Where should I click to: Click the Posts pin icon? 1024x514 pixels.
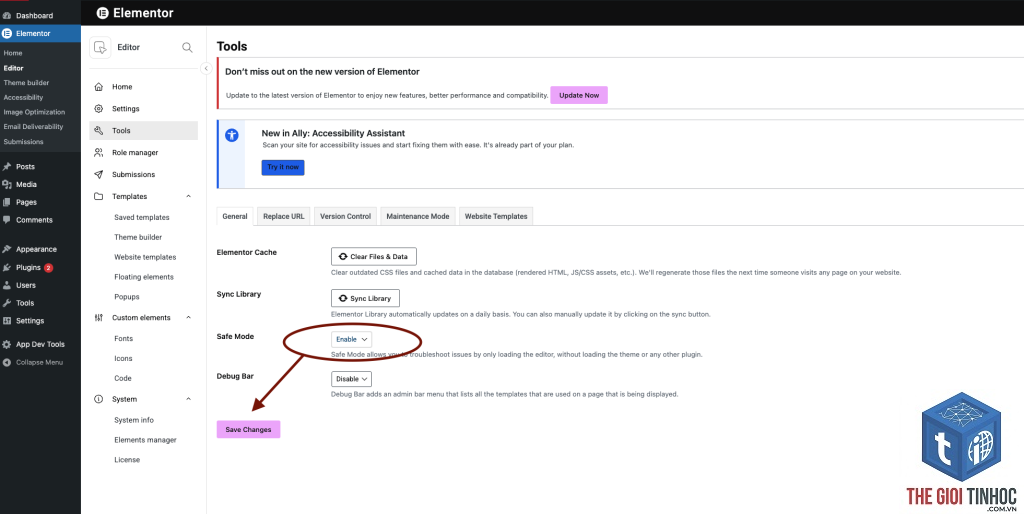pos(7,167)
